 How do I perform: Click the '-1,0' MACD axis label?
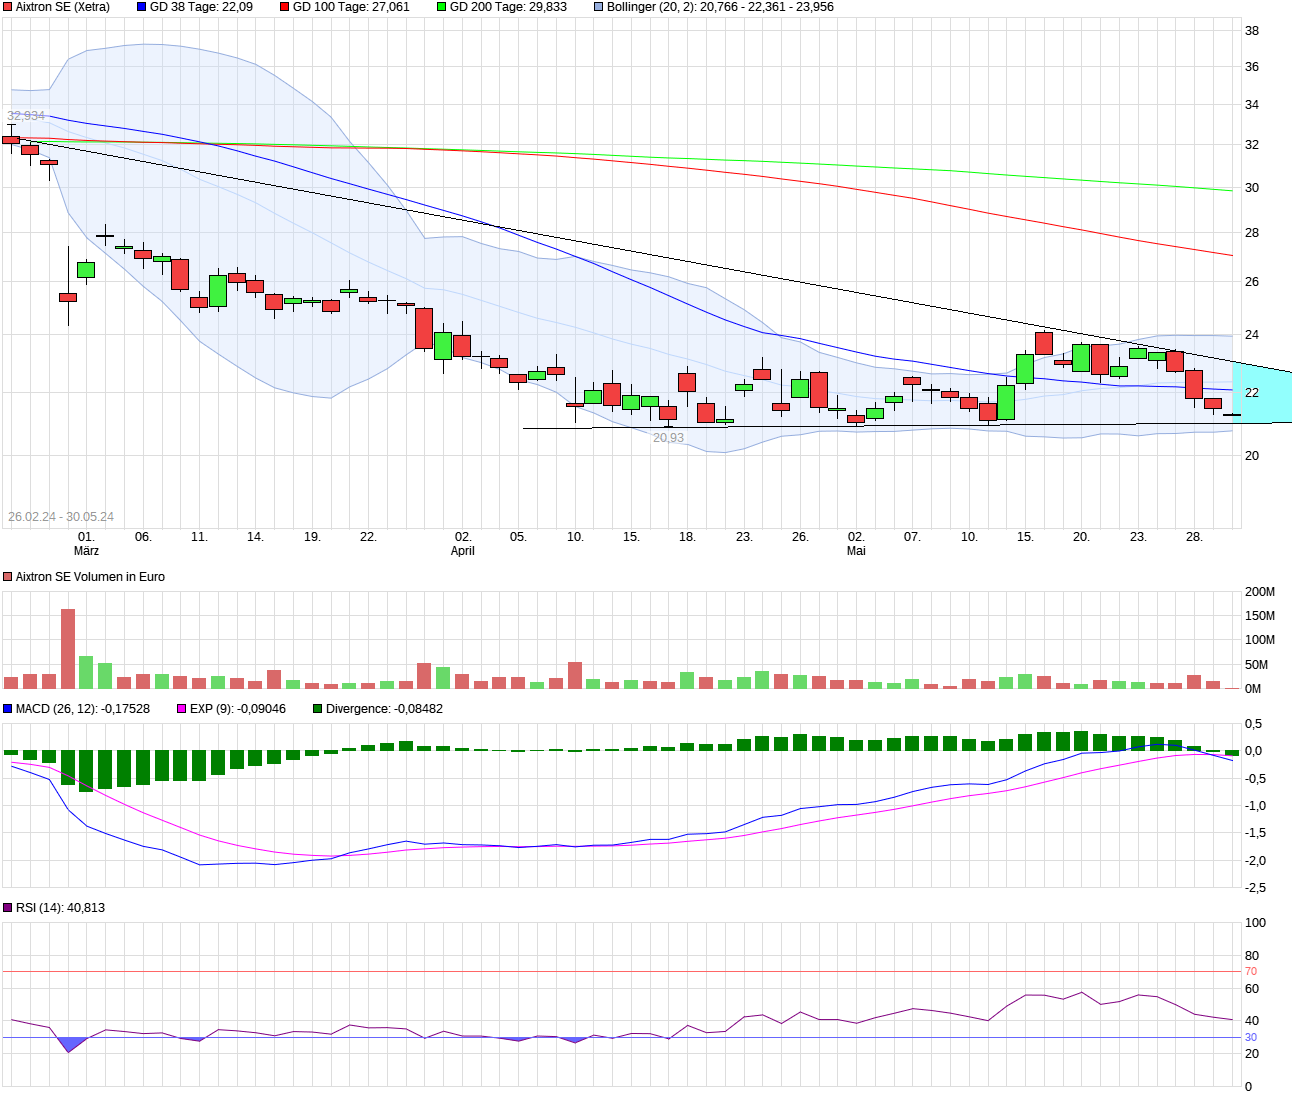[x=1255, y=806]
